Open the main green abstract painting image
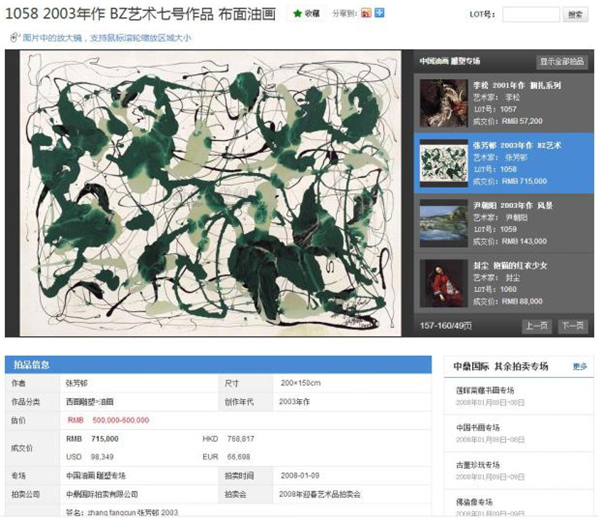The height and width of the screenshot is (518, 600). 210,193
